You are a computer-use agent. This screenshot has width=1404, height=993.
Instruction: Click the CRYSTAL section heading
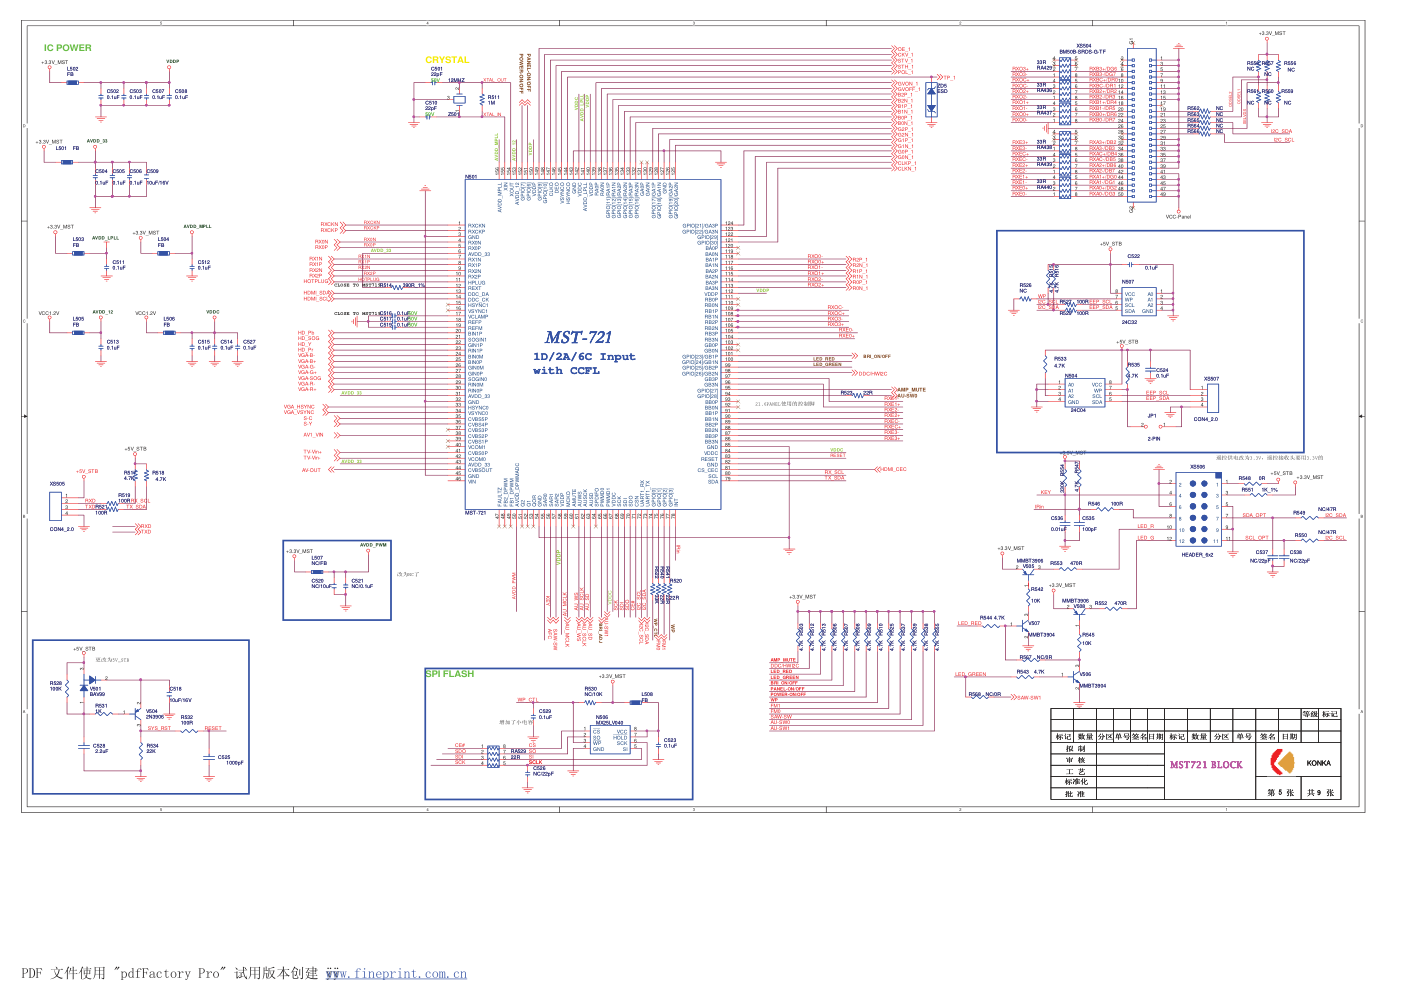(447, 60)
